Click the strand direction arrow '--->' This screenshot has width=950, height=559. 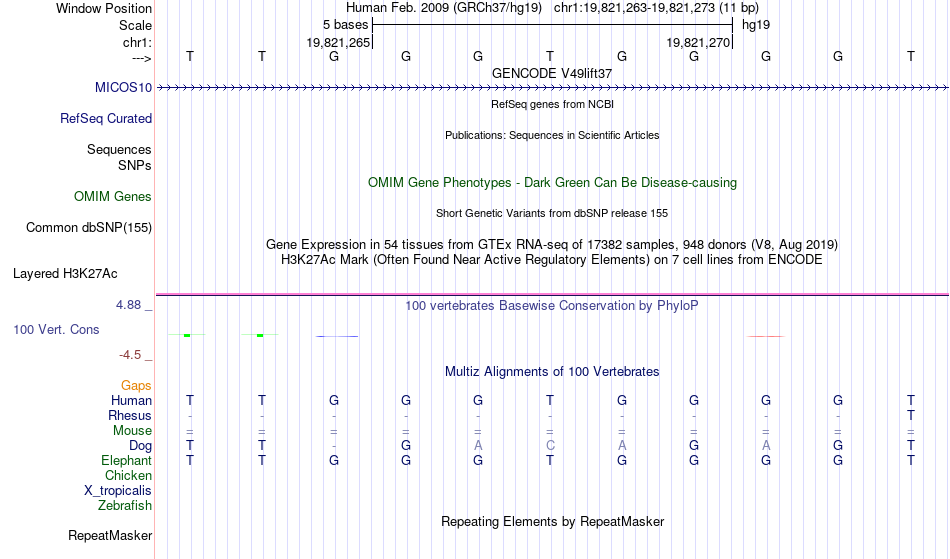pyautogui.click(x=142, y=58)
